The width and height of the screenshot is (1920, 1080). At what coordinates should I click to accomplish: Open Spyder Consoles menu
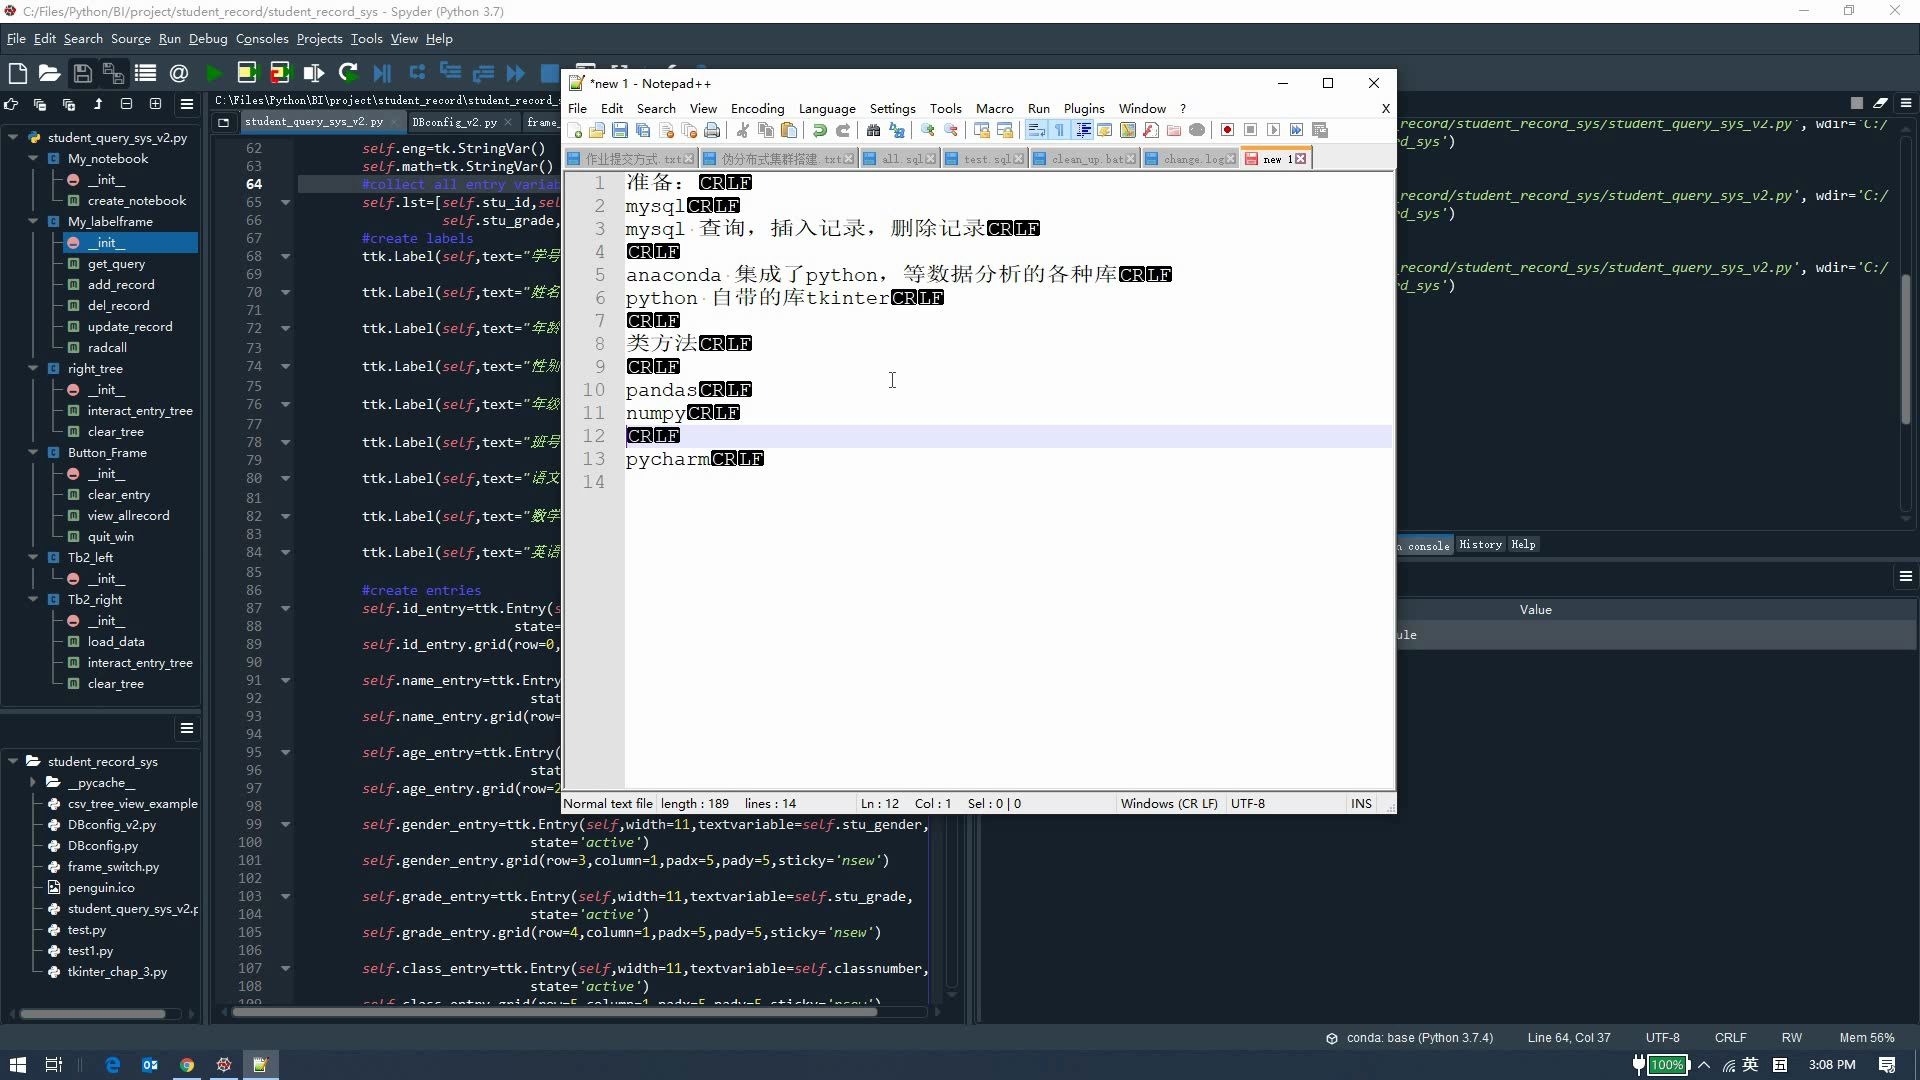click(262, 39)
